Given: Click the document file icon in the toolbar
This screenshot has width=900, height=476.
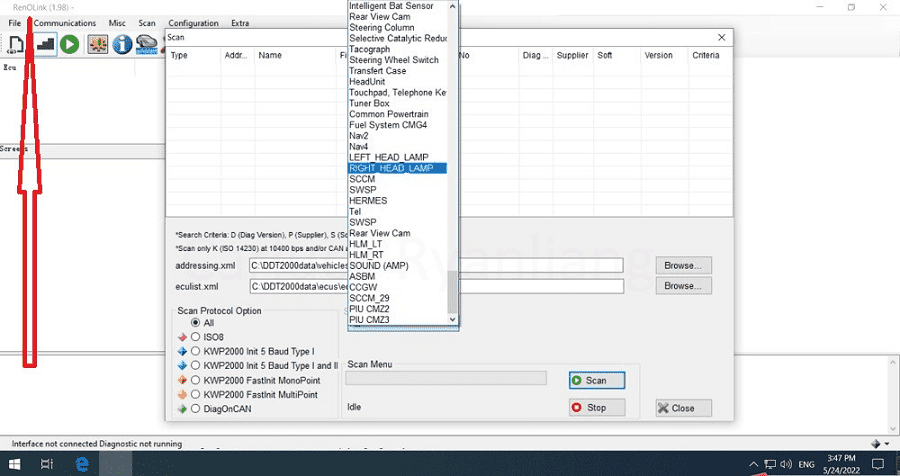Looking at the screenshot, I should 15,44.
